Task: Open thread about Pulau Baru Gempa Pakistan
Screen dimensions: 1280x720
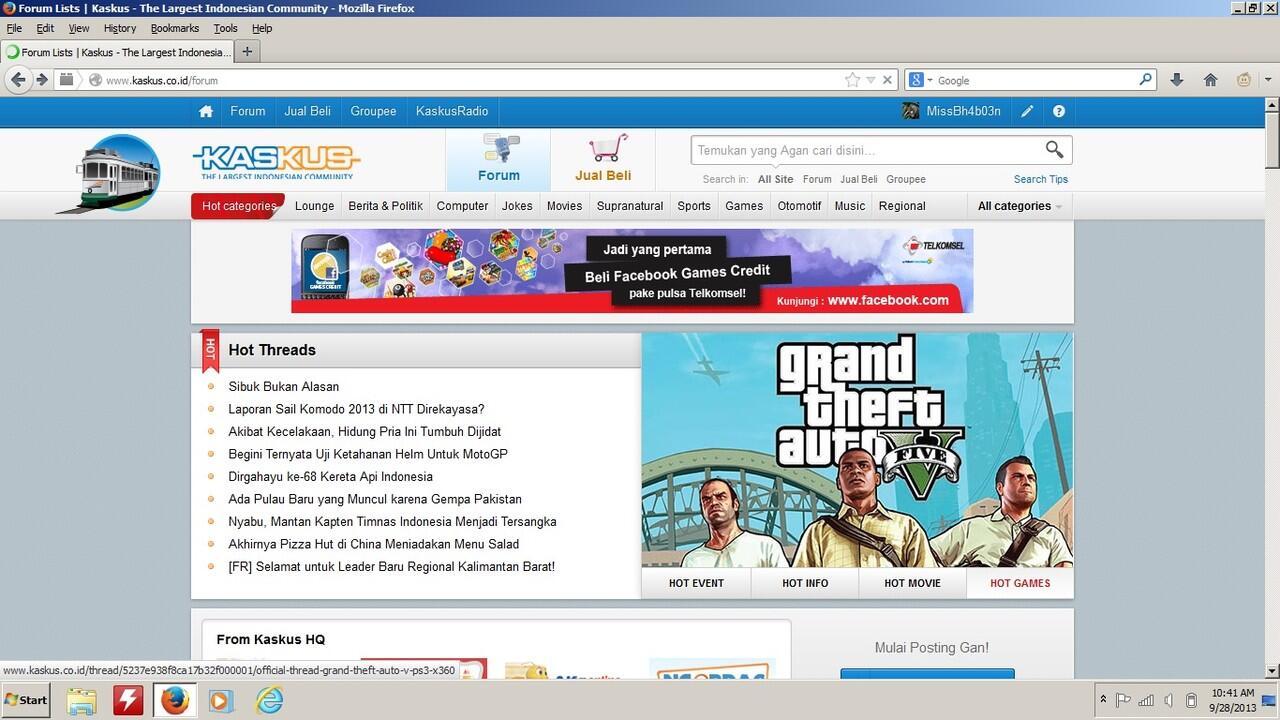Action: point(375,499)
